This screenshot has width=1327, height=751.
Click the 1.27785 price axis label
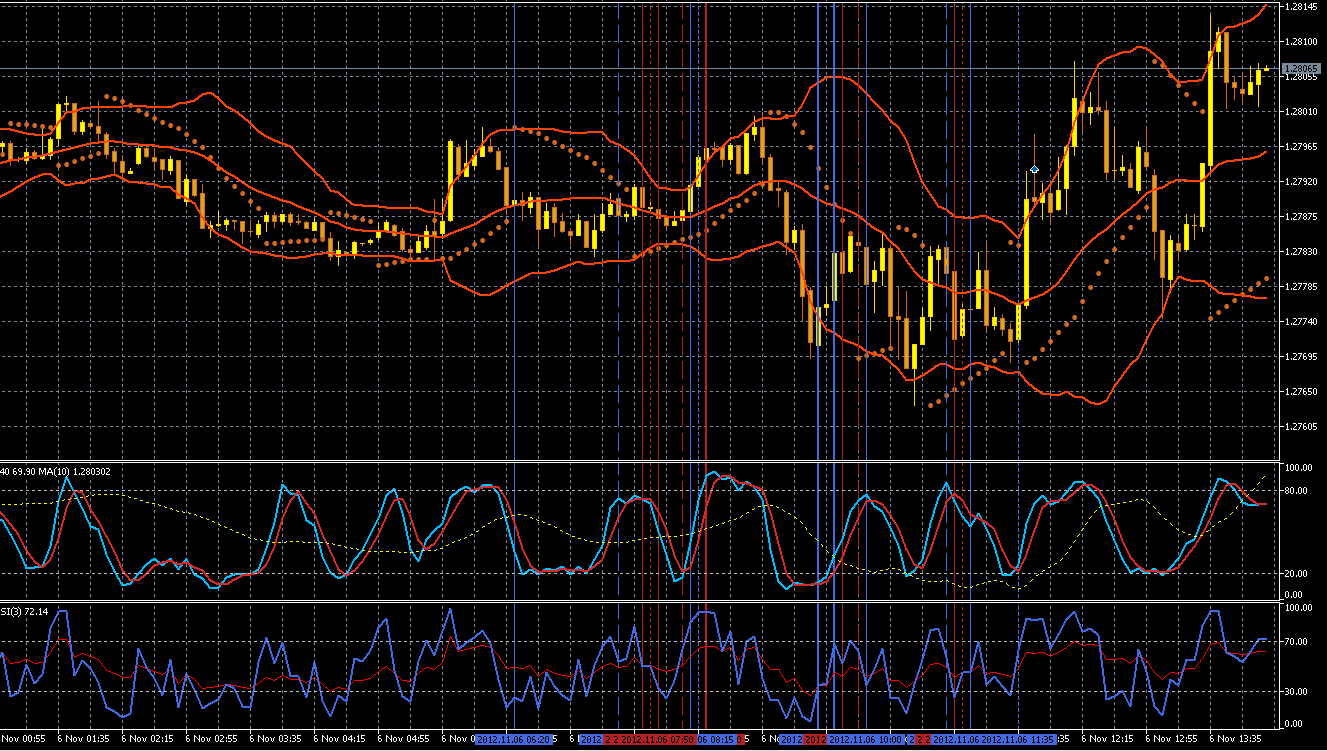point(1301,287)
